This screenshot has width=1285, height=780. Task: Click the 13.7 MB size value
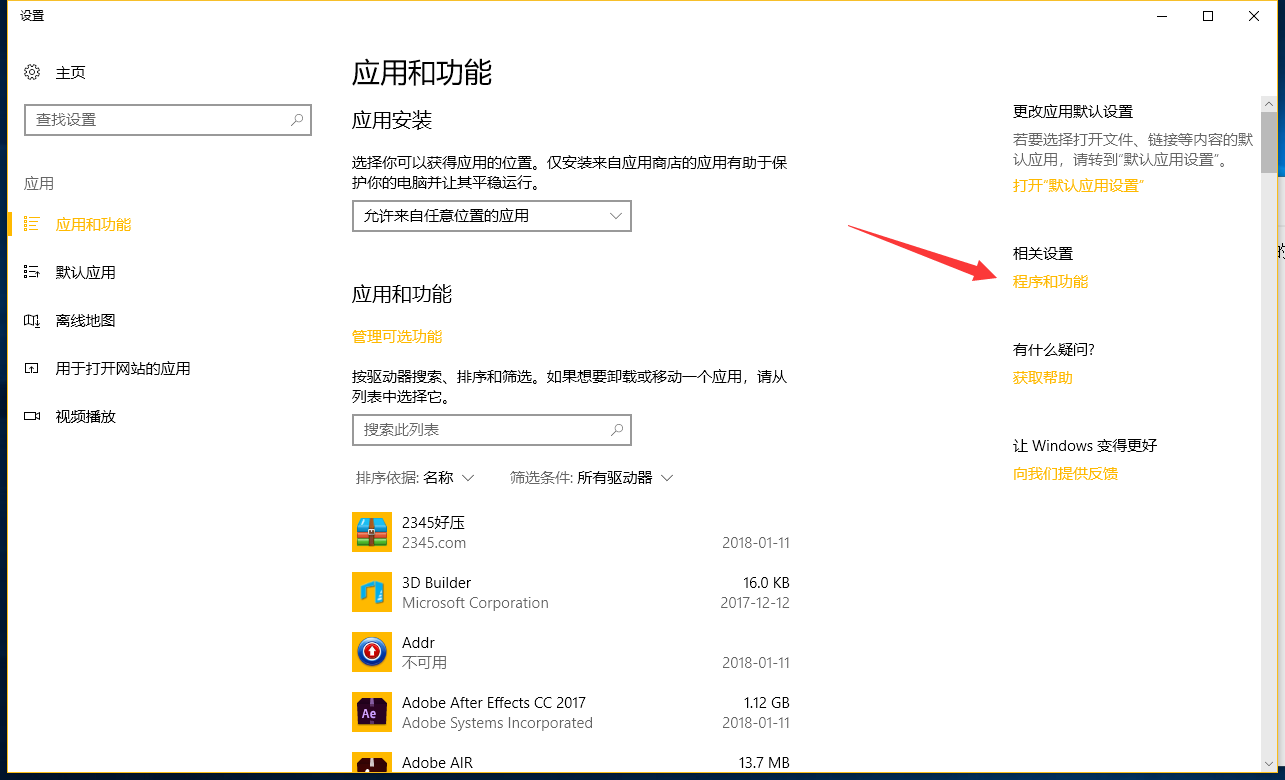pyautogui.click(x=764, y=762)
